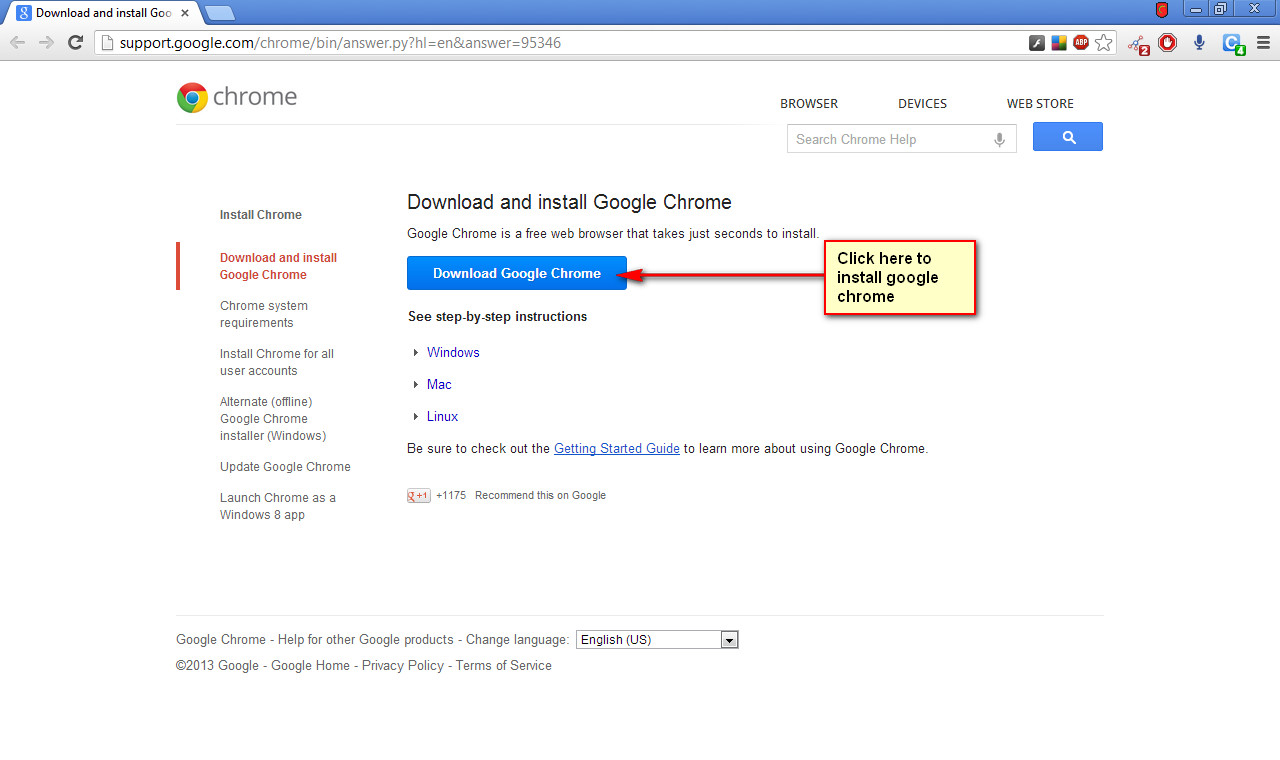Screen dimensions: 1280x760
Task: Reload the page with the refresh icon
Action: (x=75, y=42)
